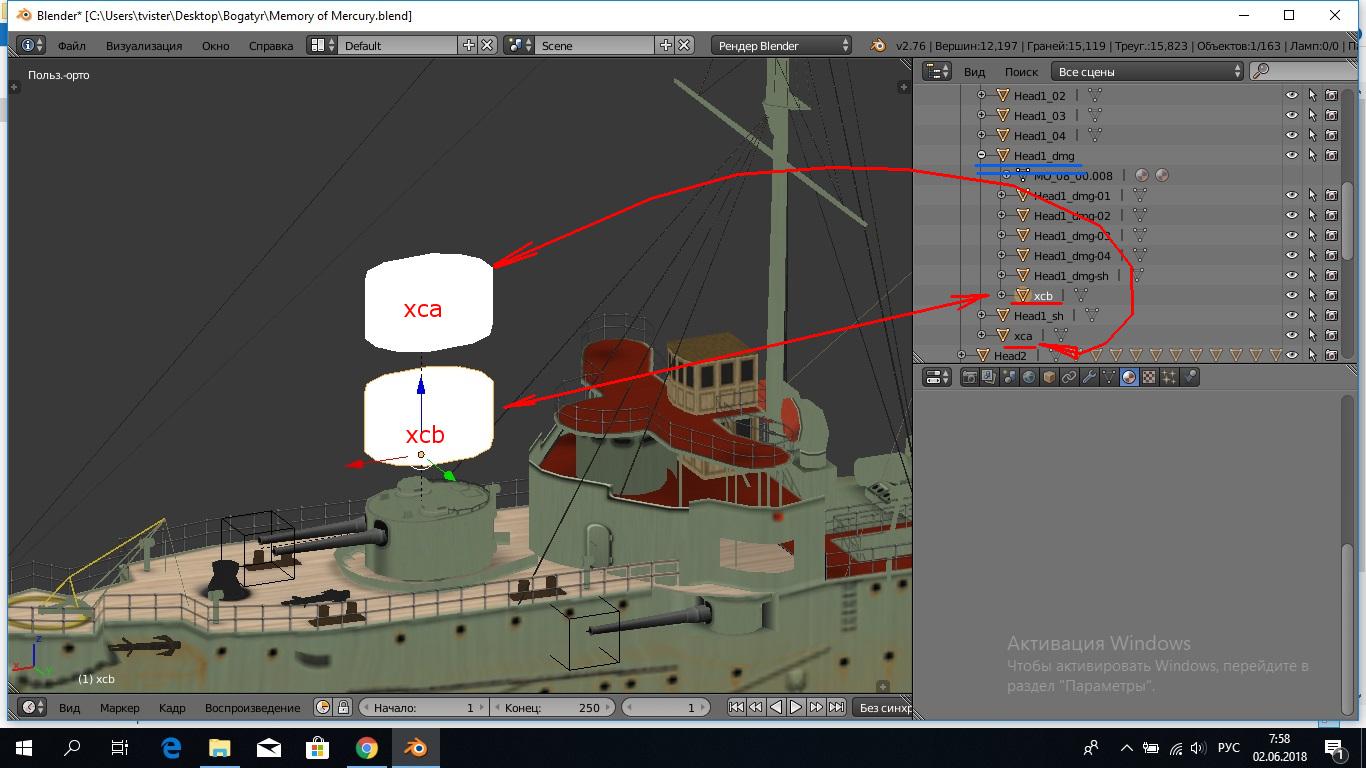Open the Constraints chain-link icon tab
The width and height of the screenshot is (1366, 768).
[1069, 377]
